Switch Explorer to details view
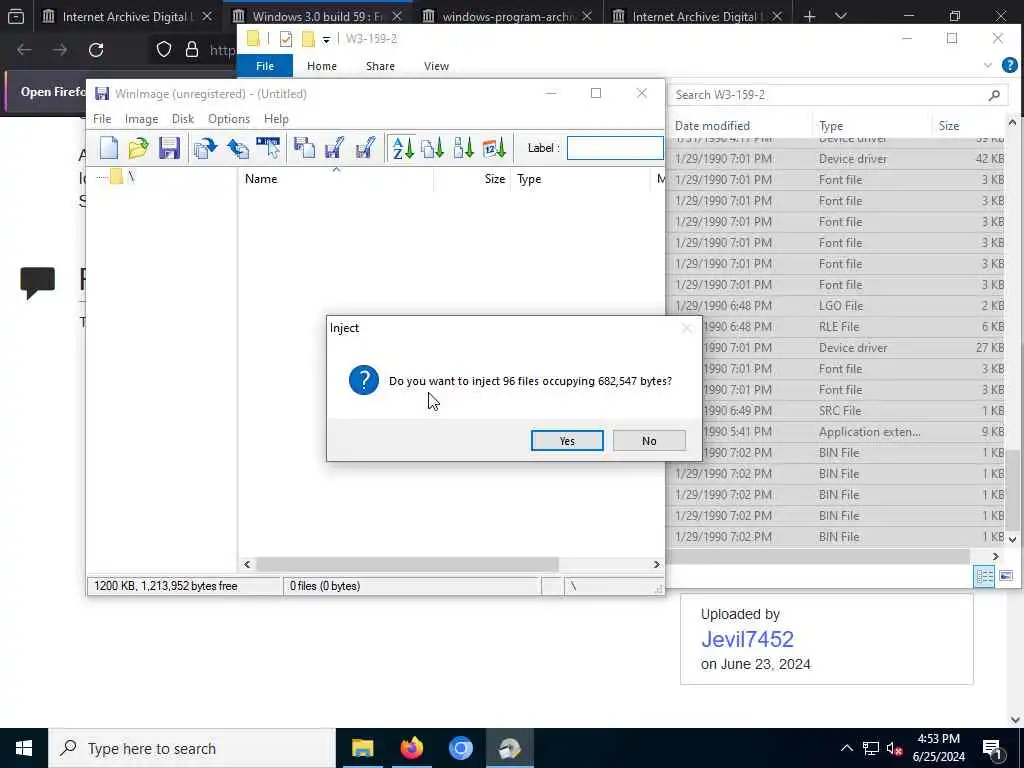 click(x=984, y=576)
